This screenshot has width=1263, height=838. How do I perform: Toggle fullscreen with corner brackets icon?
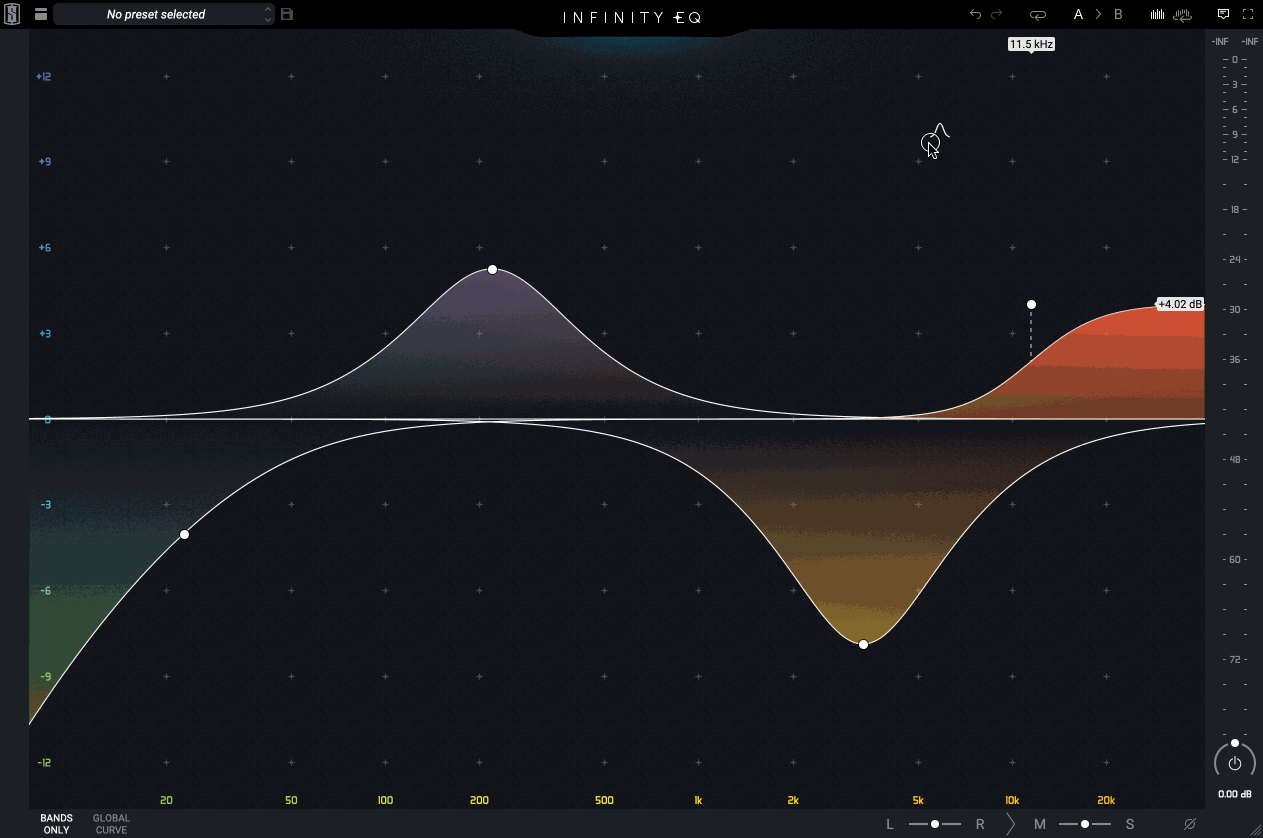pyautogui.click(x=1248, y=14)
